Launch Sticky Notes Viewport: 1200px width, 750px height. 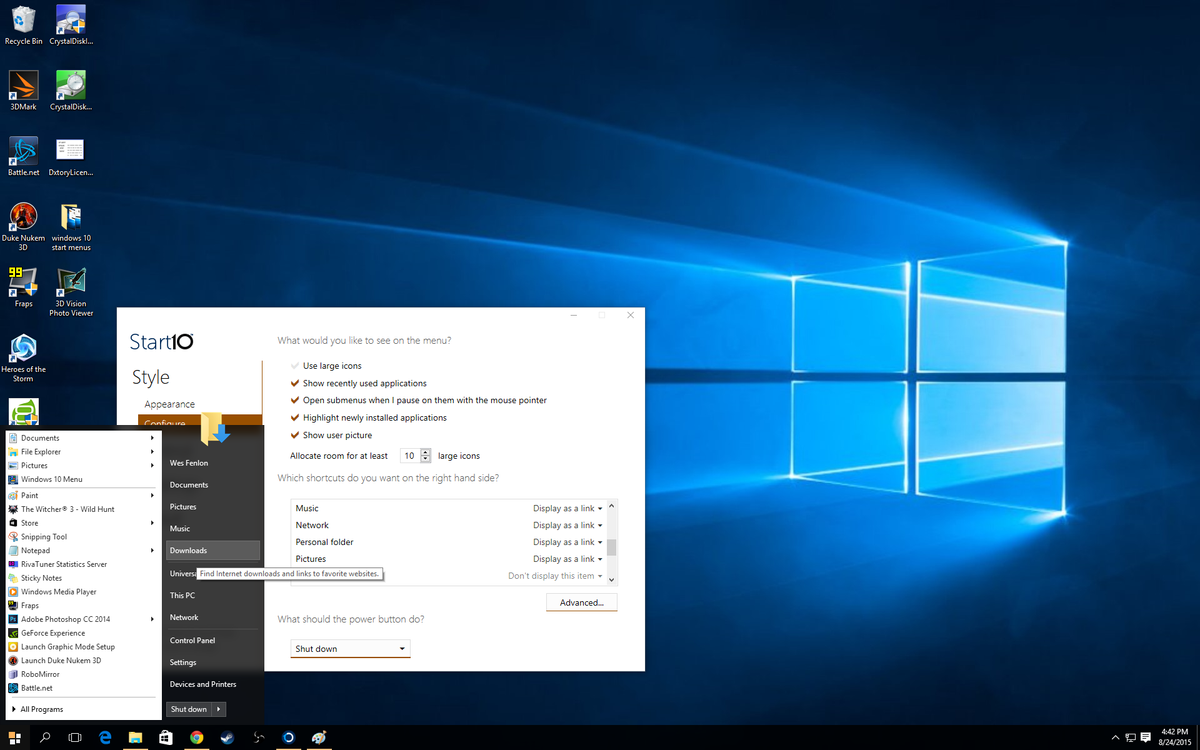pyautogui.click(x=46, y=577)
